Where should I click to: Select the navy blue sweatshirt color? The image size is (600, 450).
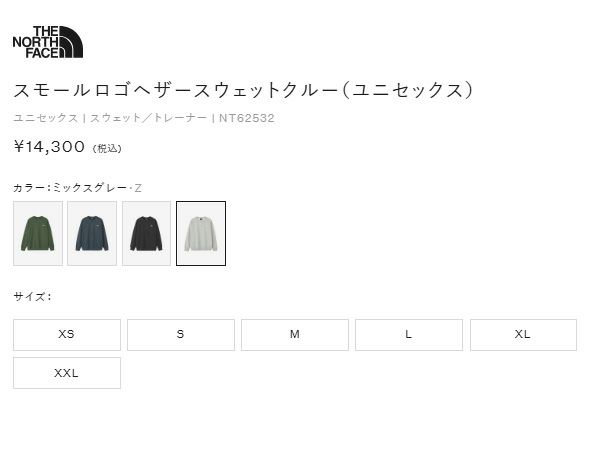[92, 233]
